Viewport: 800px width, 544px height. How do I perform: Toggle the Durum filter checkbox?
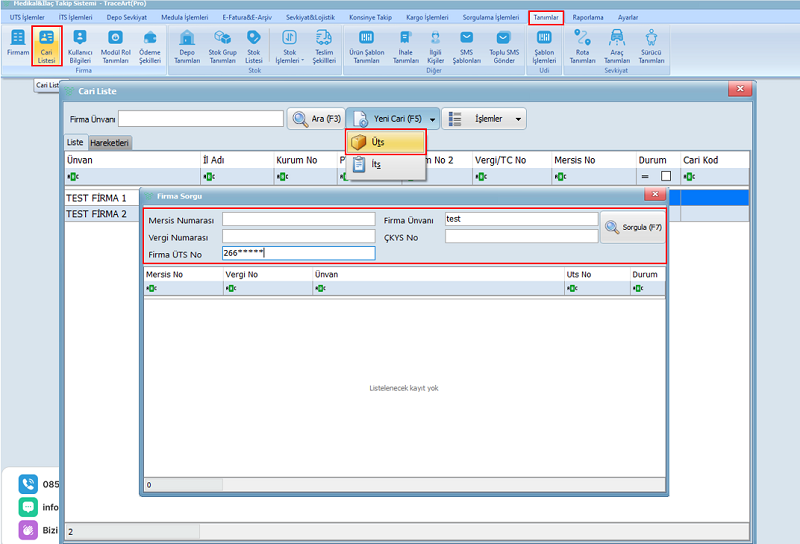tap(666, 177)
